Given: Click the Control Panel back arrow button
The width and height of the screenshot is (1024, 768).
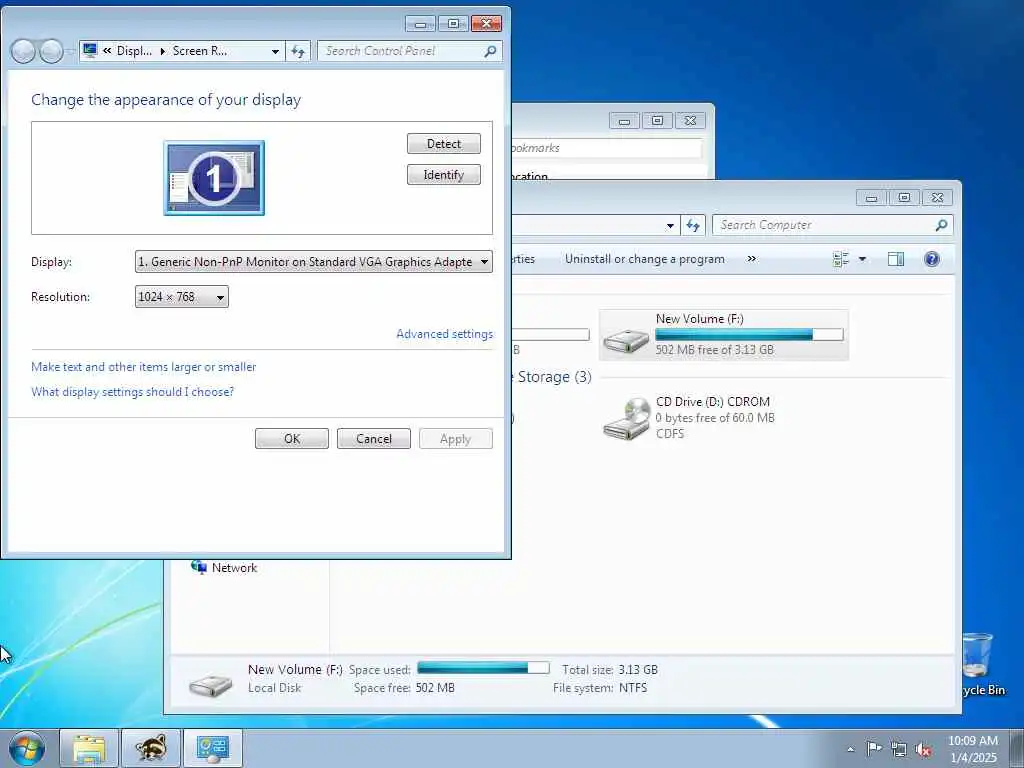Looking at the screenshot, I should [x=24, y=51].
